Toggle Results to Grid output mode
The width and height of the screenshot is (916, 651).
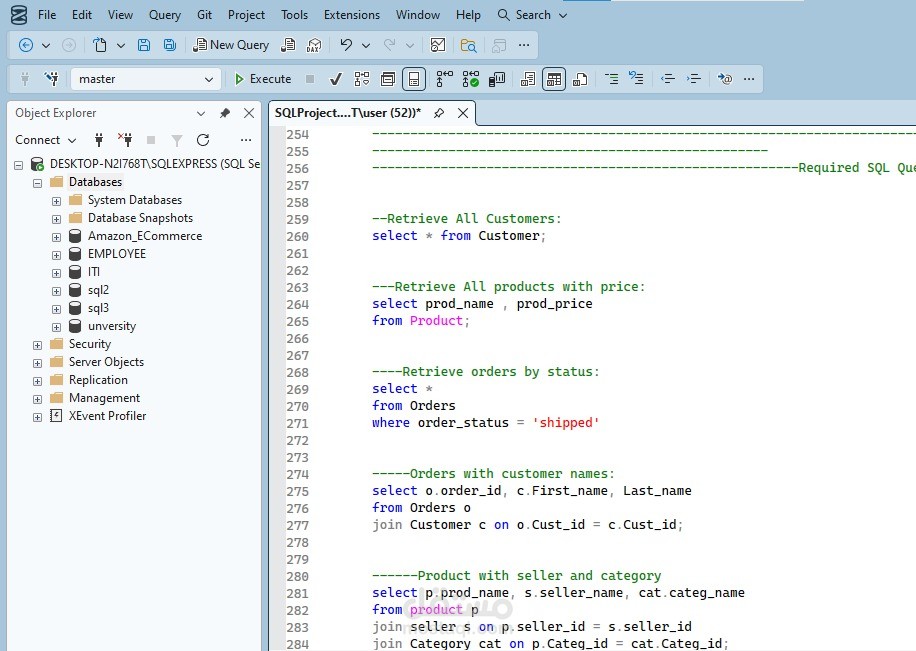pyautogui.click(x=554, y=79)
